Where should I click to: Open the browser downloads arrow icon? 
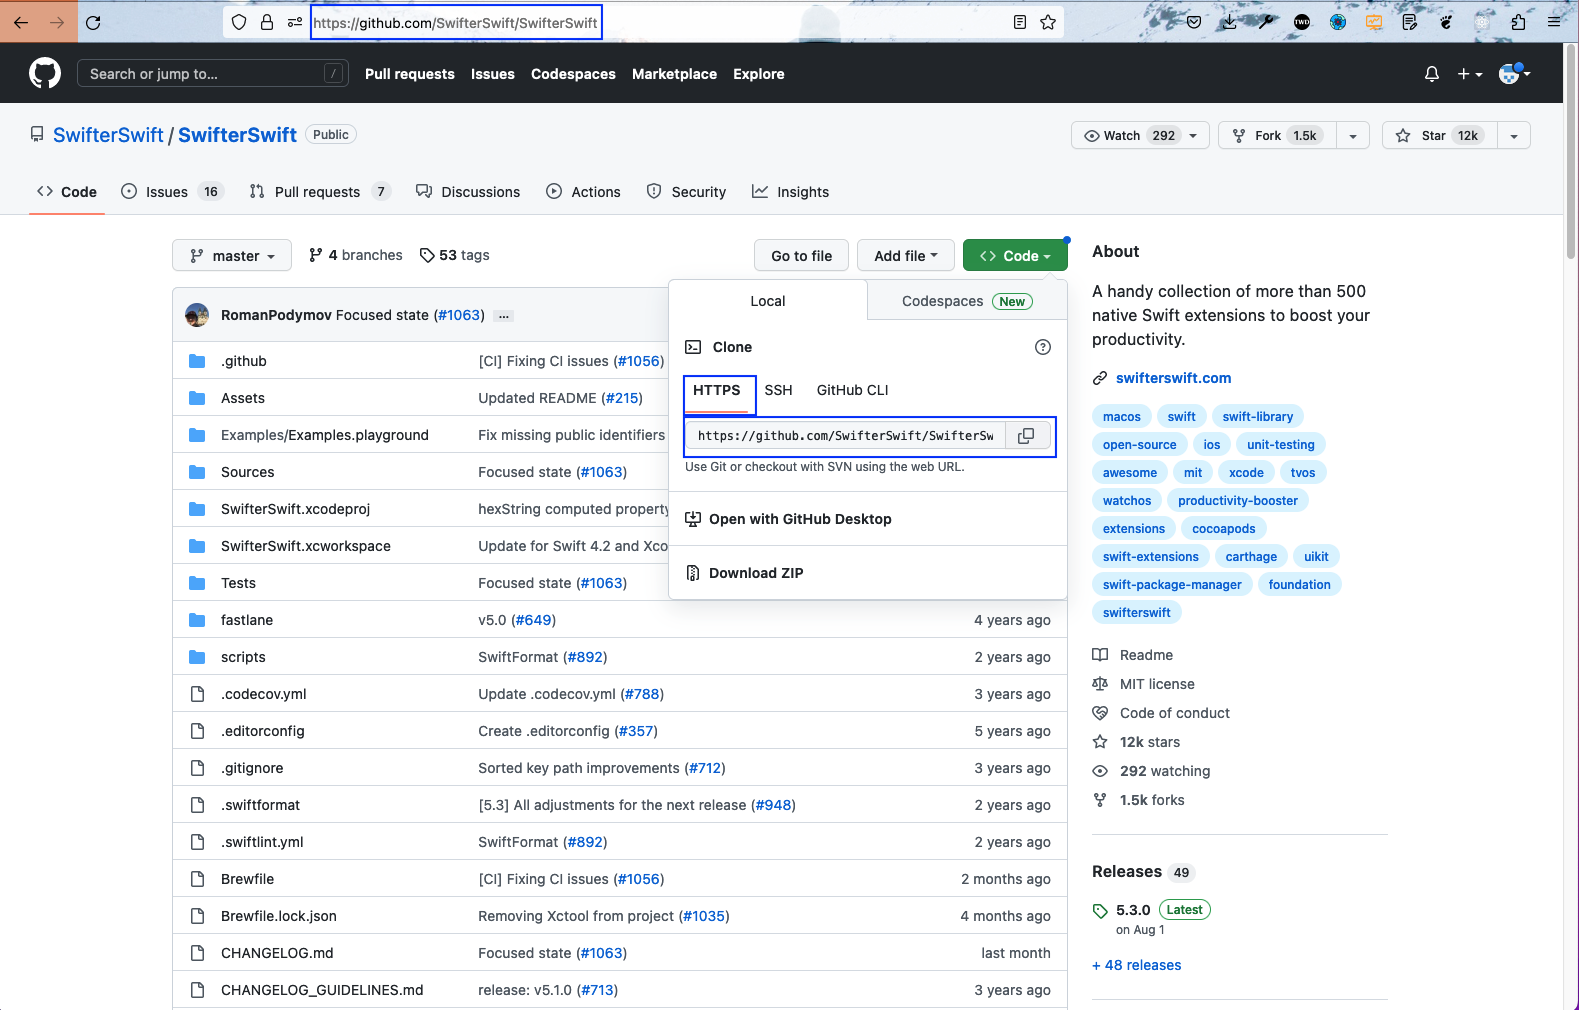click(x=1230, y=22)
